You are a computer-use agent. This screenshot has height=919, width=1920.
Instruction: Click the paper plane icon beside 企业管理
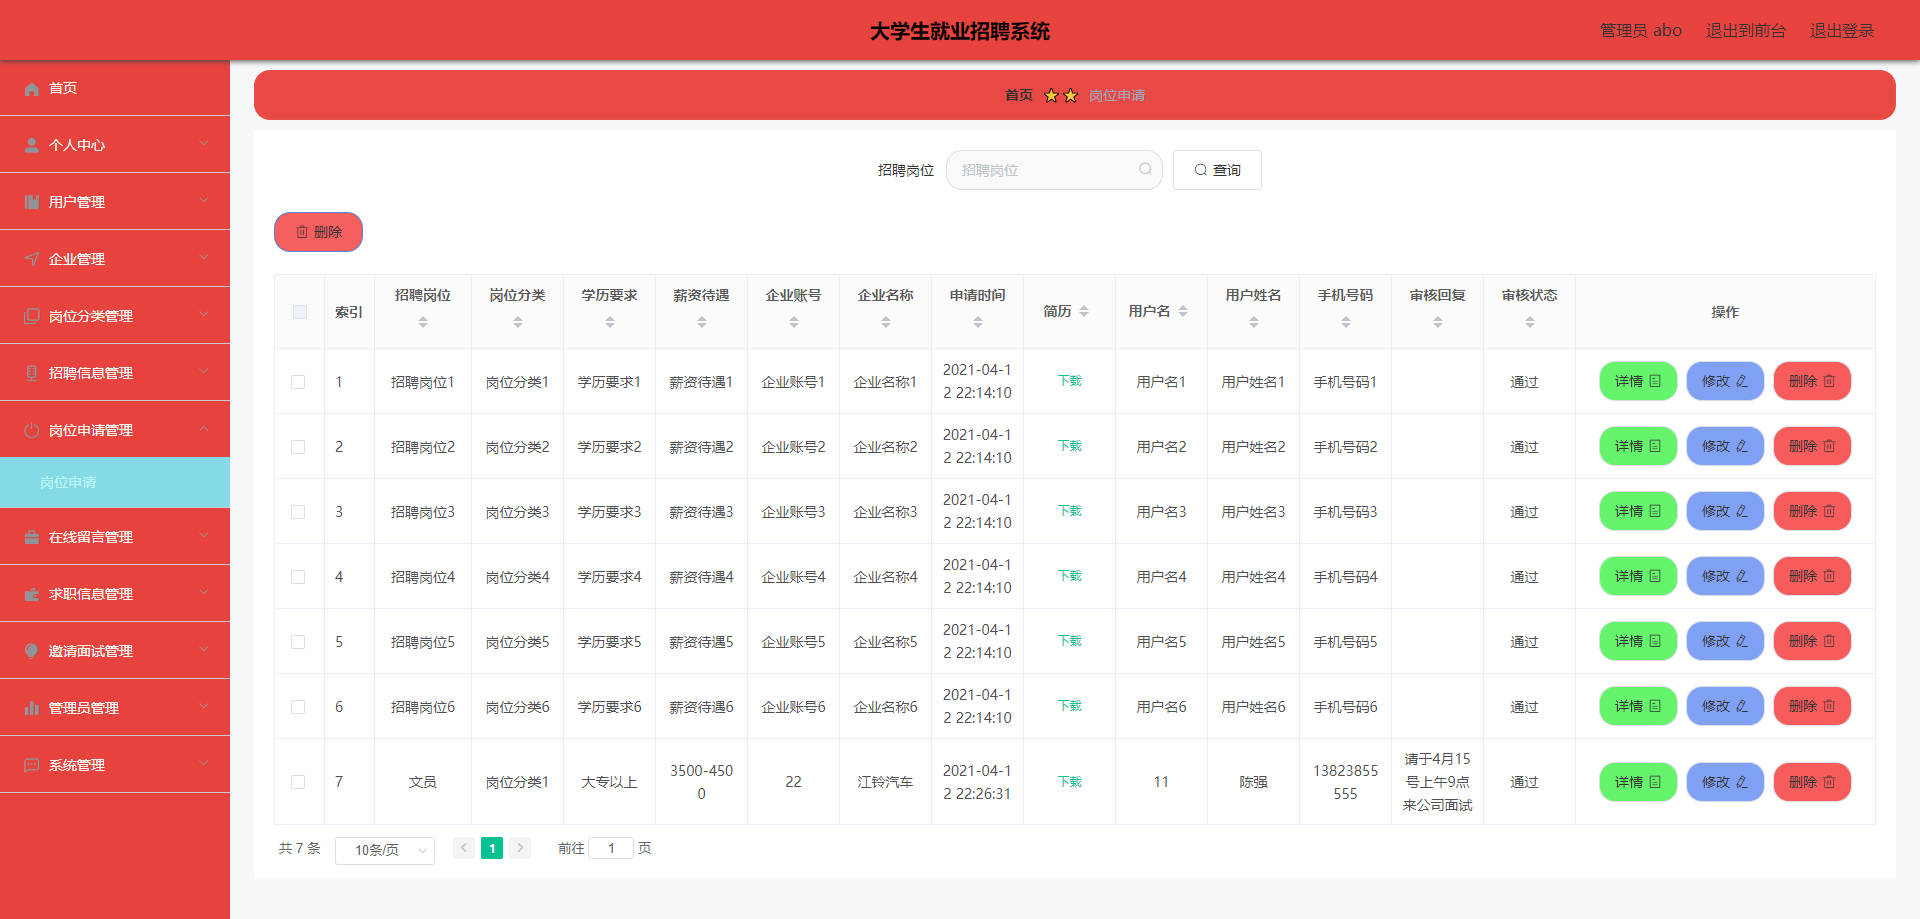(x=32, y=260)
